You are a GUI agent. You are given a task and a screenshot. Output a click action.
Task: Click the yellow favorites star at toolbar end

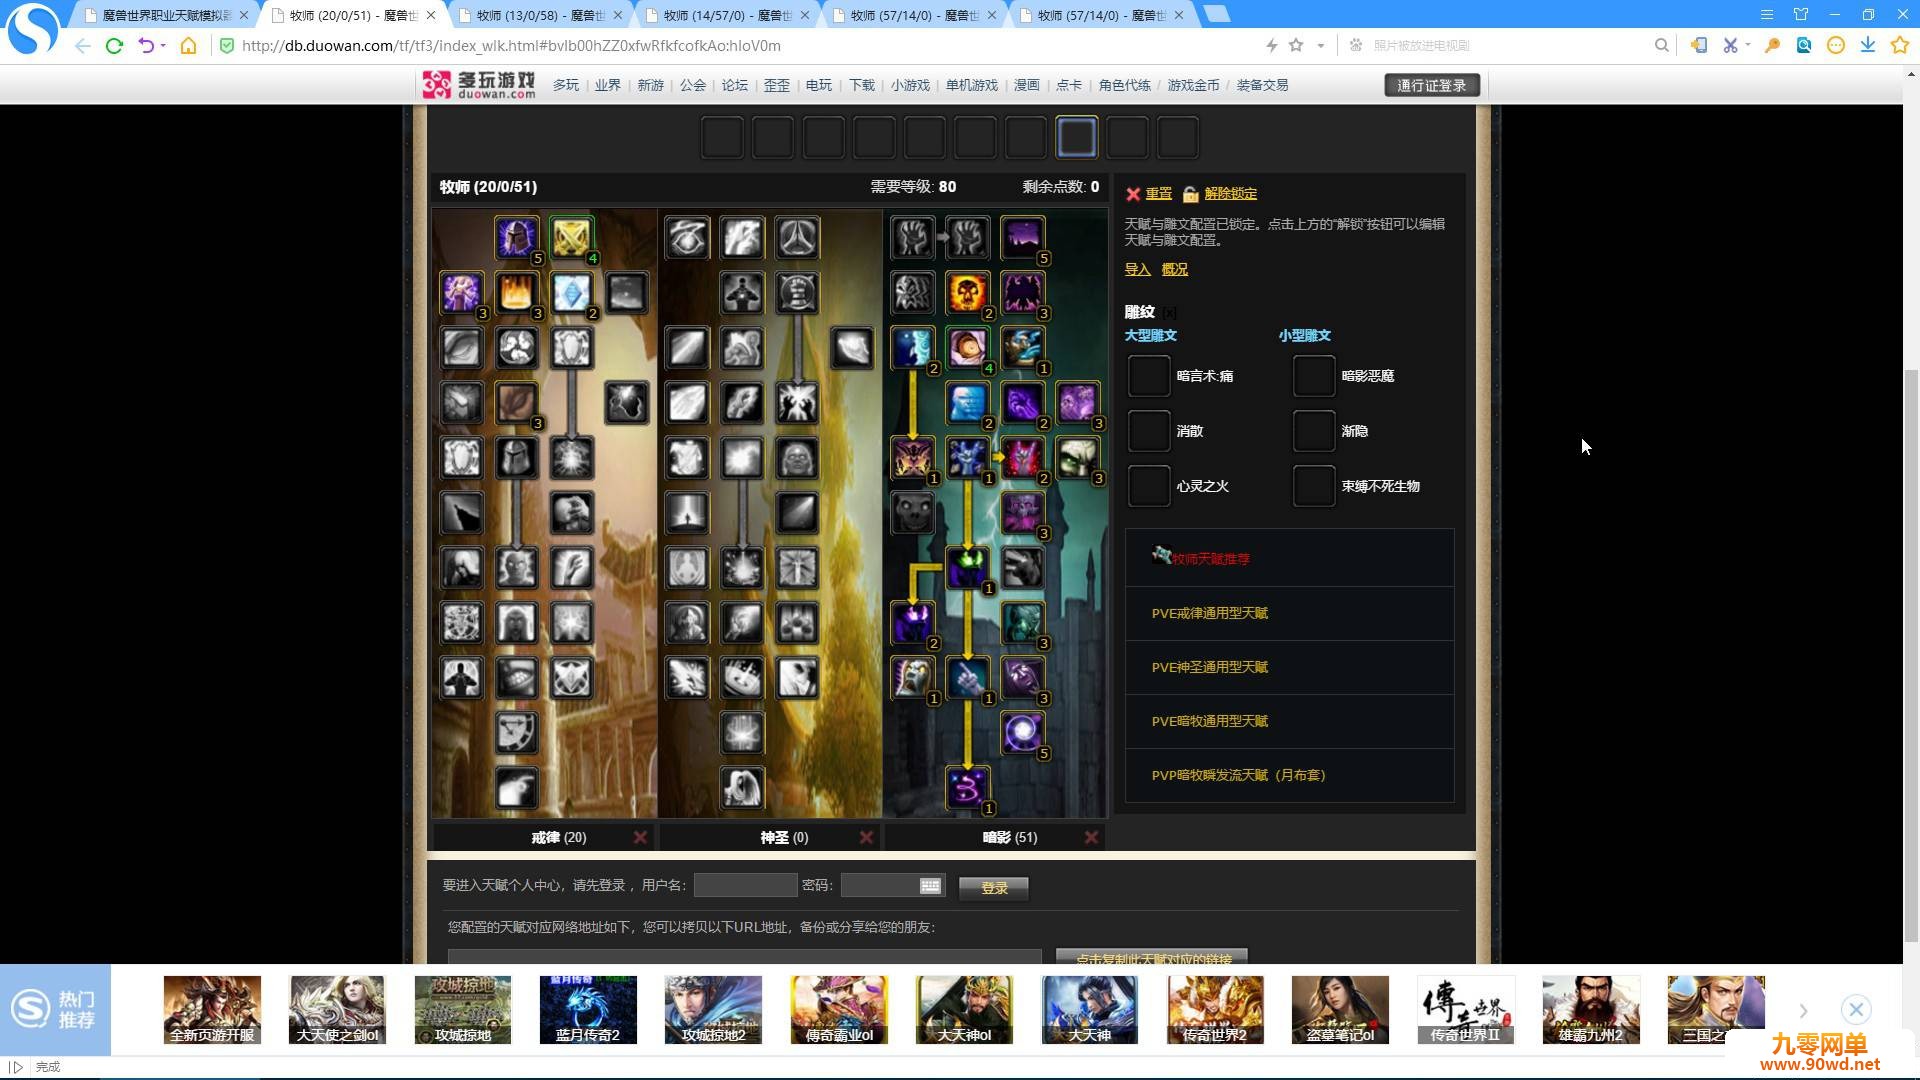(1899, 45)
